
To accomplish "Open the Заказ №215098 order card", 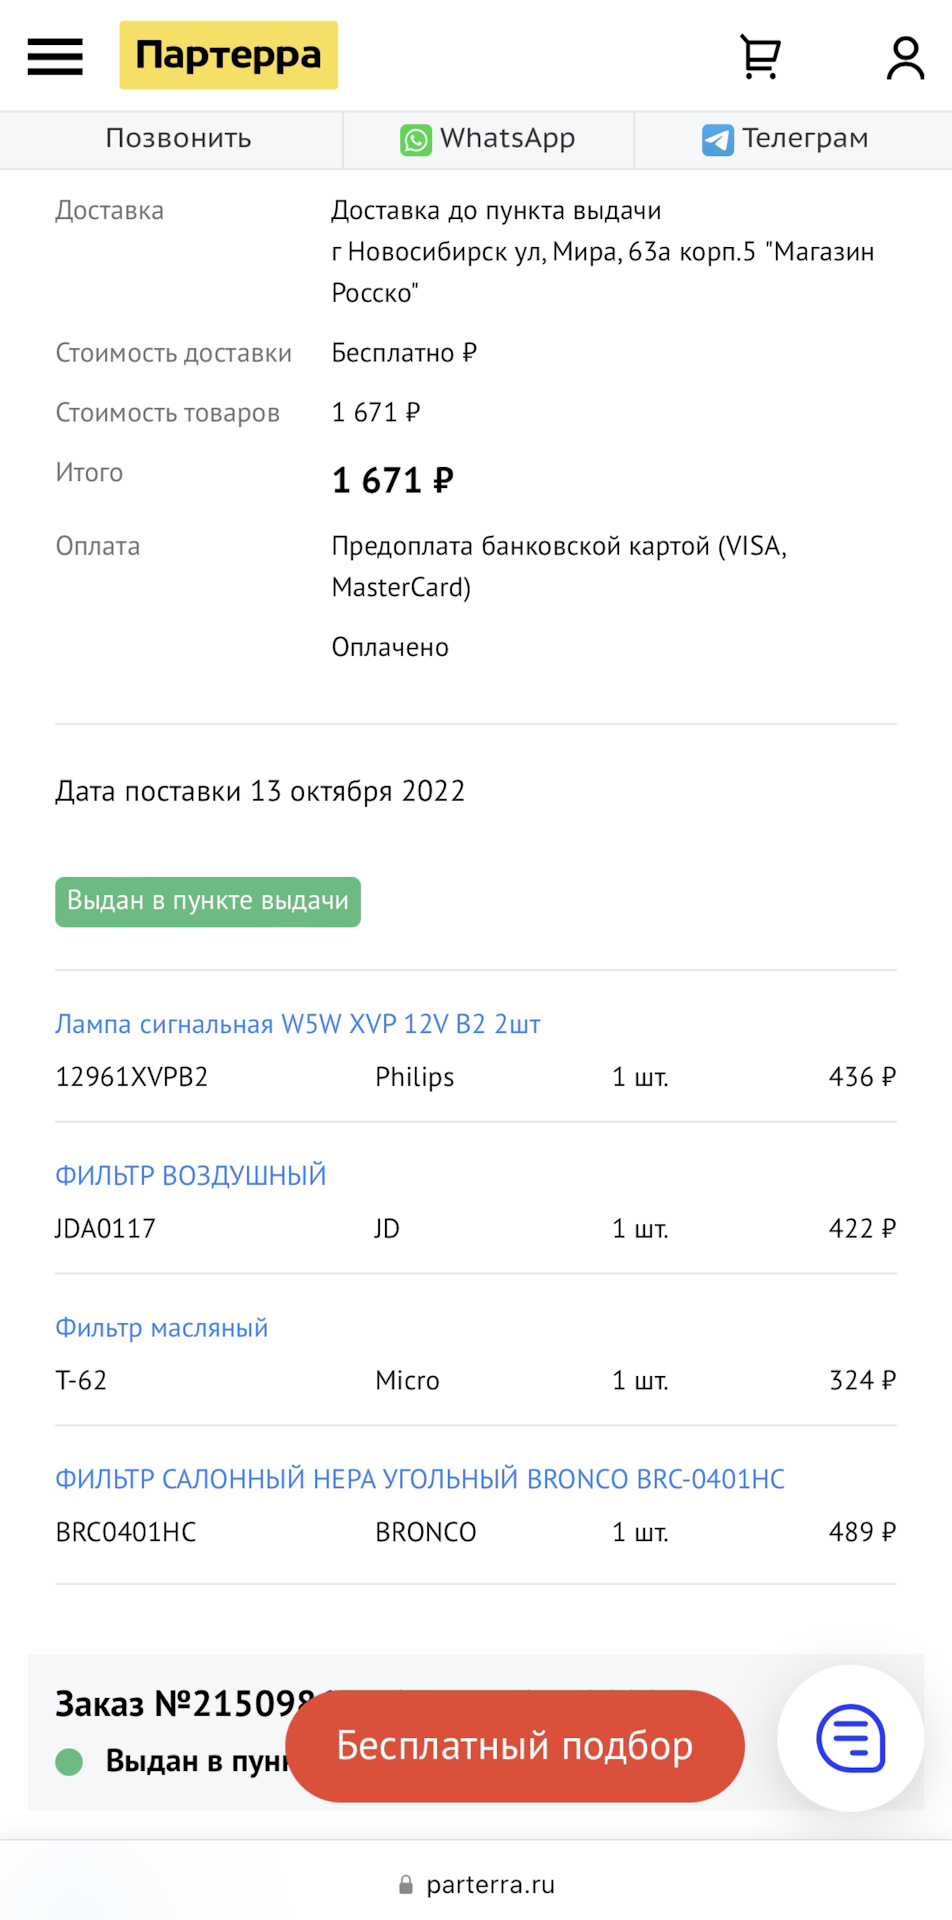I will pos(170,1703).
